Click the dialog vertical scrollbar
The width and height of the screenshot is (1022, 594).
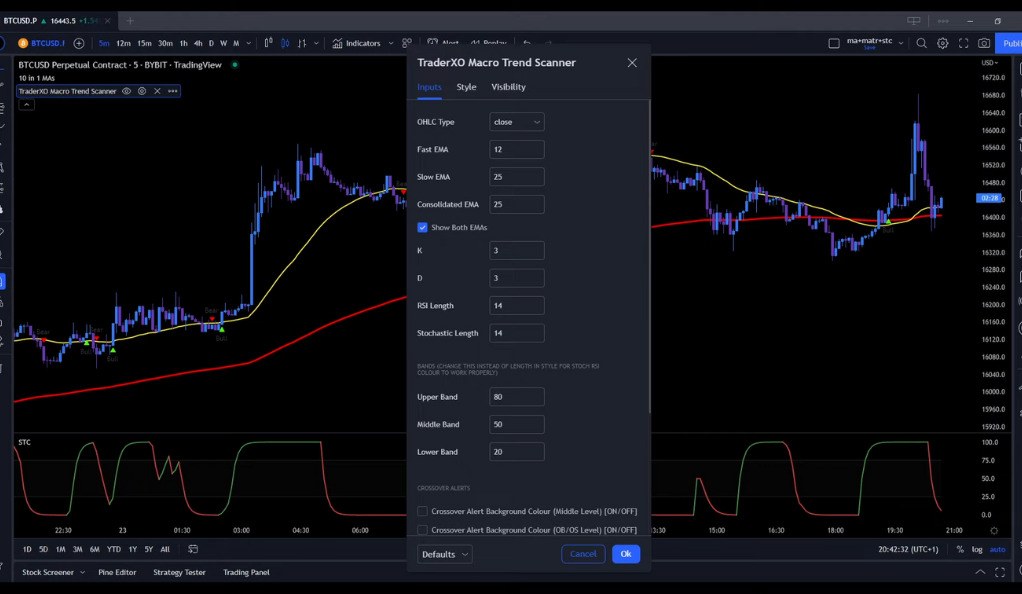(649, 257)
